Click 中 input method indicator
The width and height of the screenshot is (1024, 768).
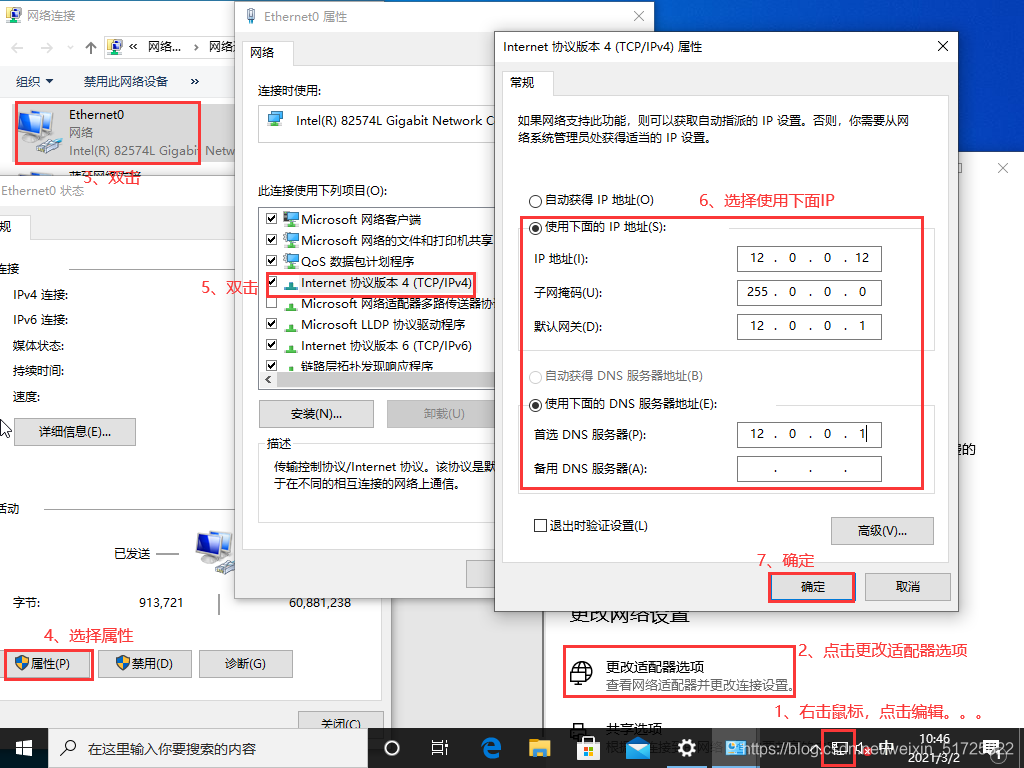pyautogui.click(x=886, y=748)
